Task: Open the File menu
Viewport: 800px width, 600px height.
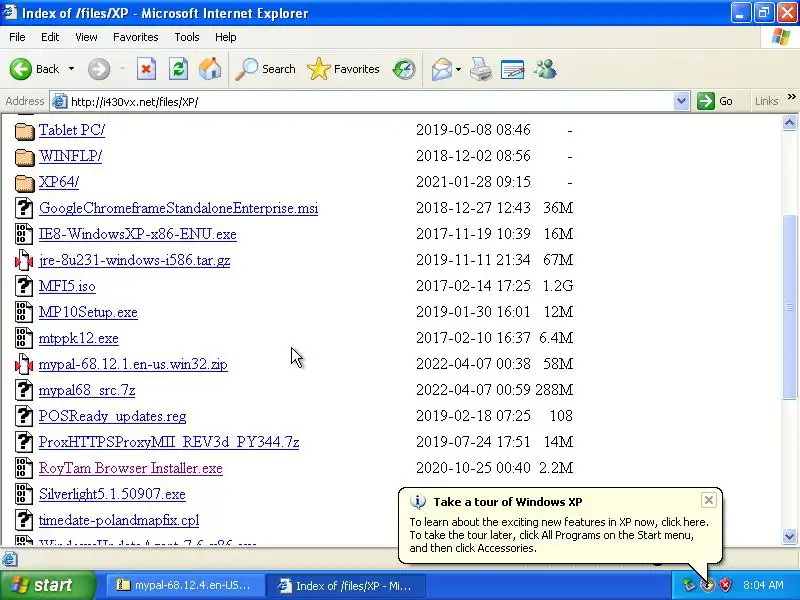Action: [17, 37]
